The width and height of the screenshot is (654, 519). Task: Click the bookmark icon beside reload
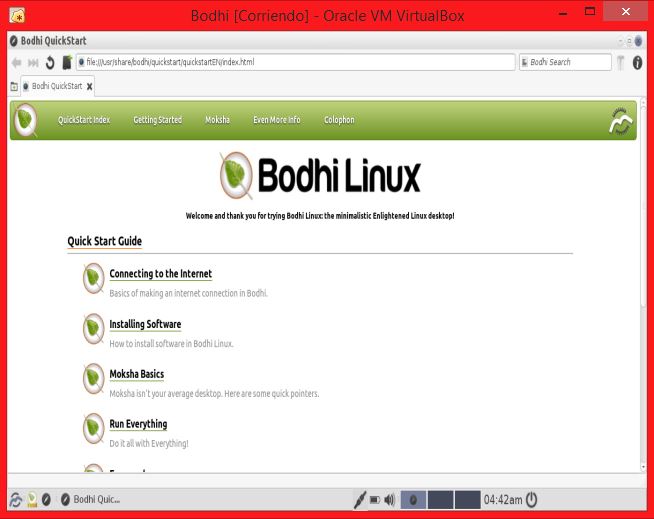click(67, 62)
